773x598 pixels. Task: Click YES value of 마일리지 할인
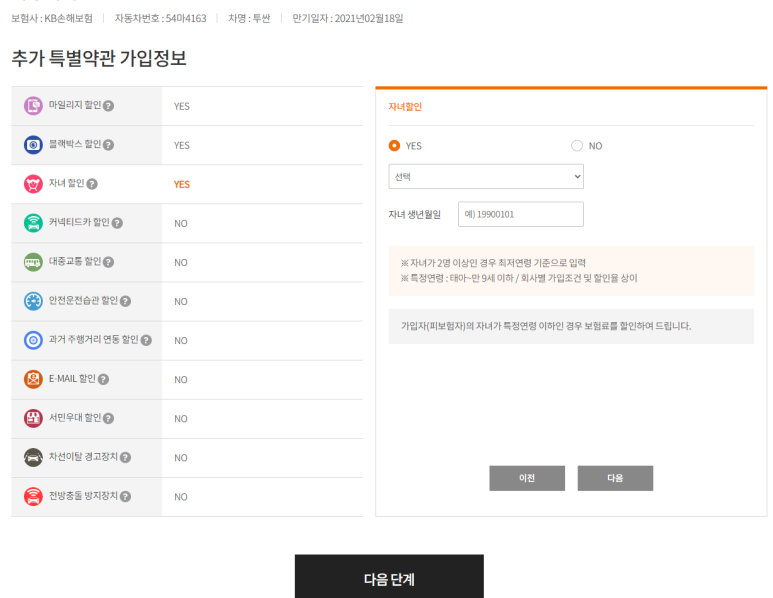coord(181,106)
